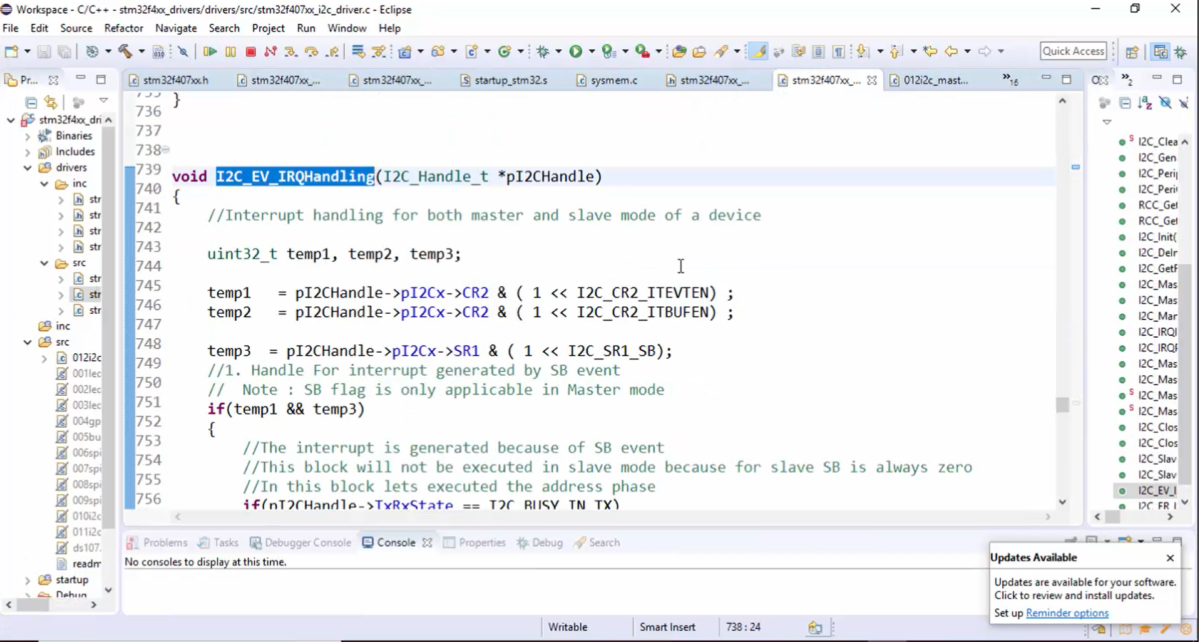Image resolution: width=1200 pixels, height=642 pixels.
Task: Open the Debug configurations dropdown arrow
Action: tap(558, 51)
